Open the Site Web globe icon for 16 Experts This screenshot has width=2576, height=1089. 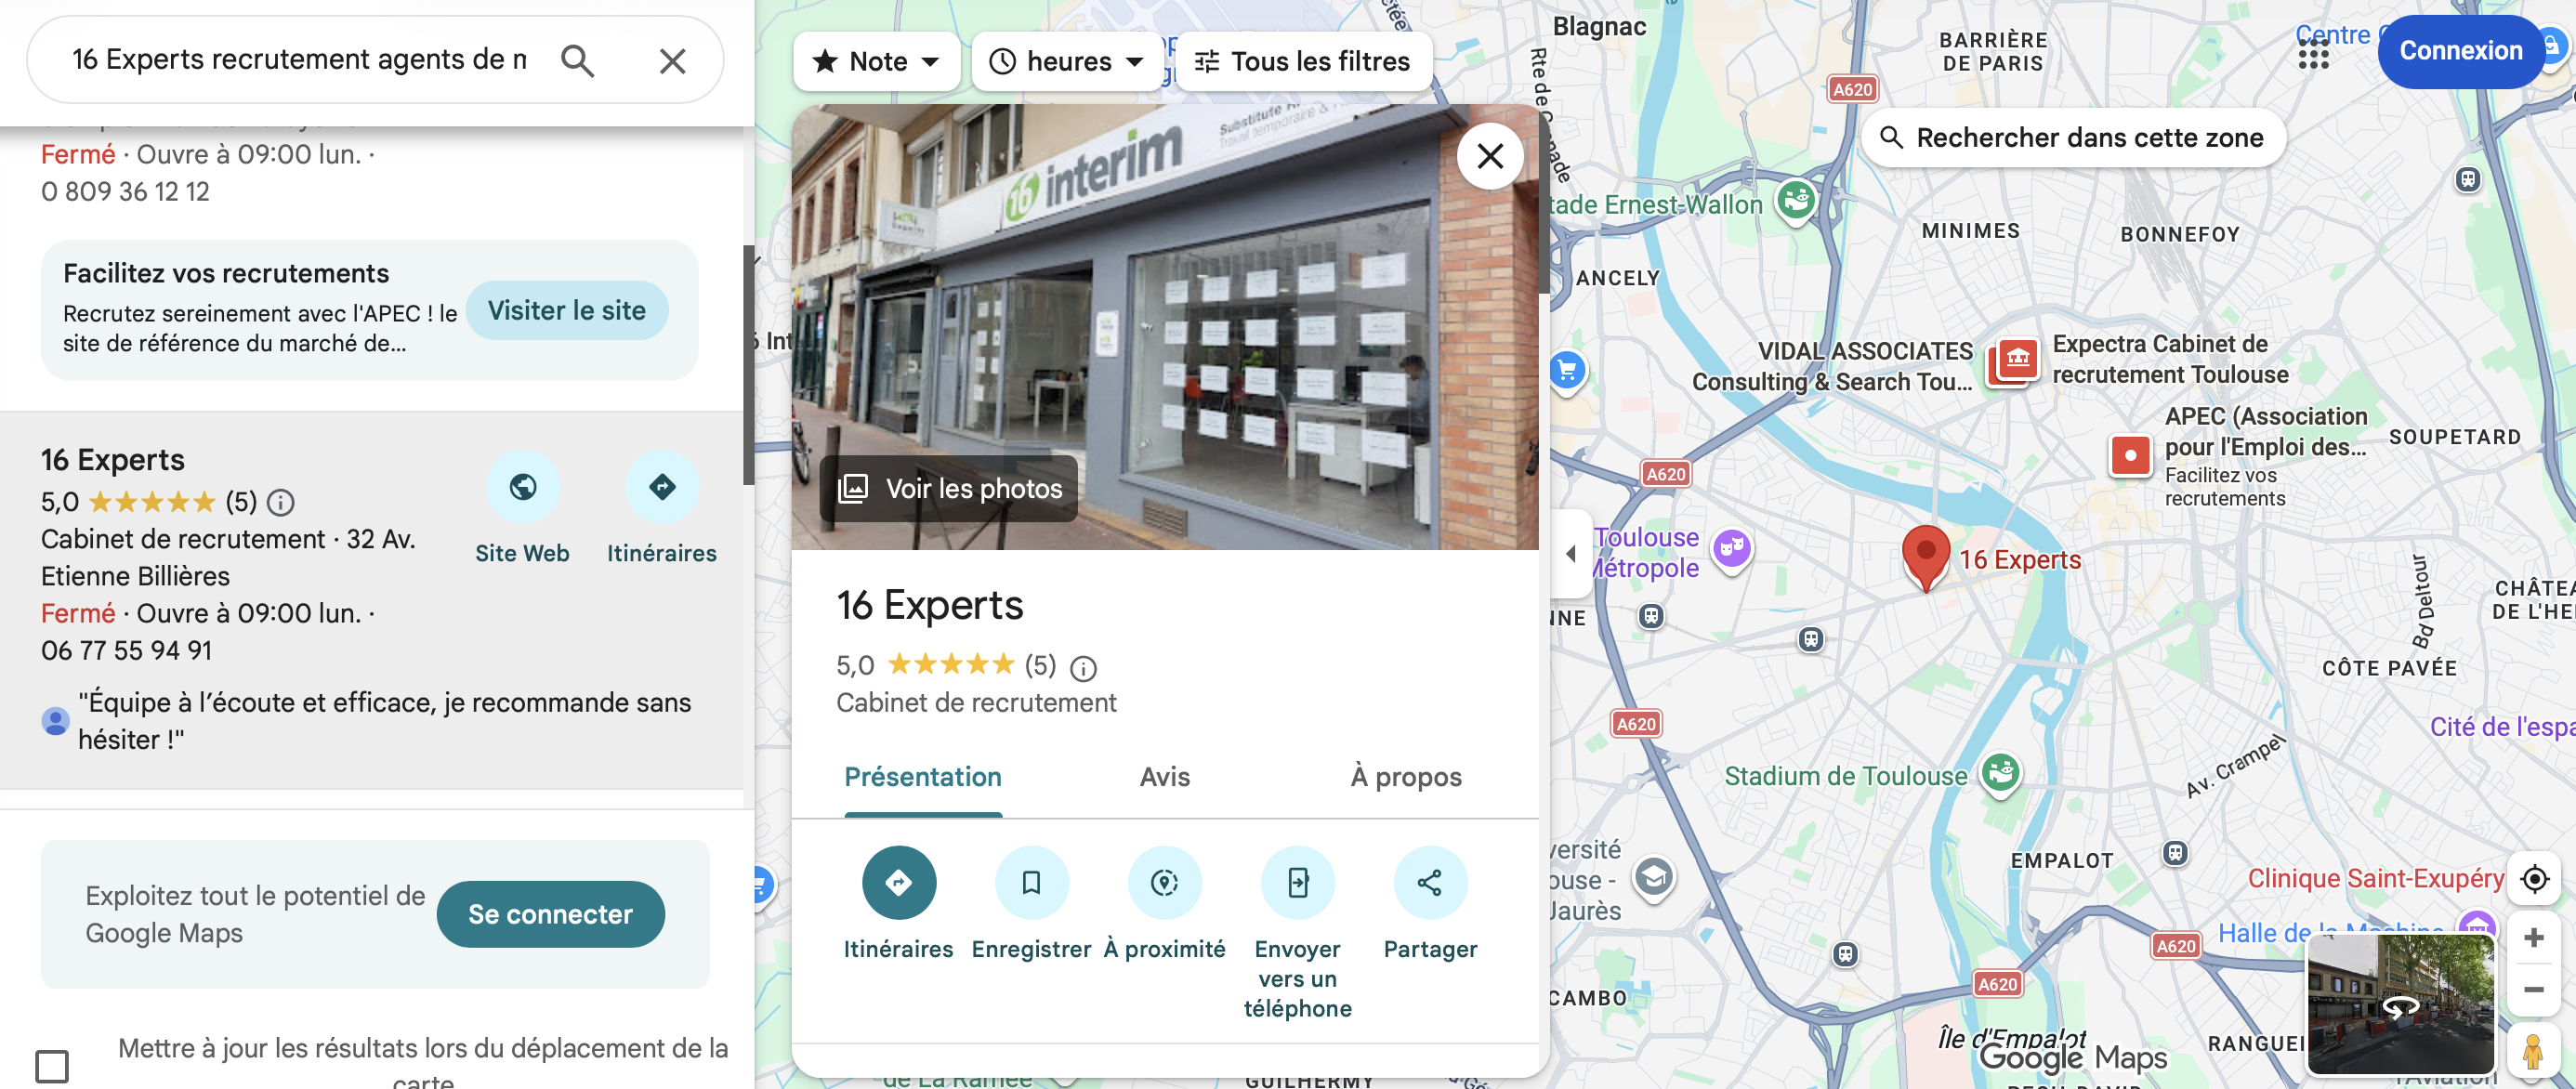pos(522,487)
